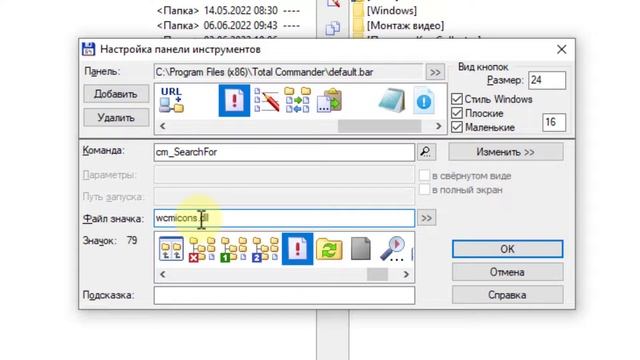Screen dimensions: 640x360
Task: Focus the Файл значка field with wcmicons.dll
Action: 284,218
